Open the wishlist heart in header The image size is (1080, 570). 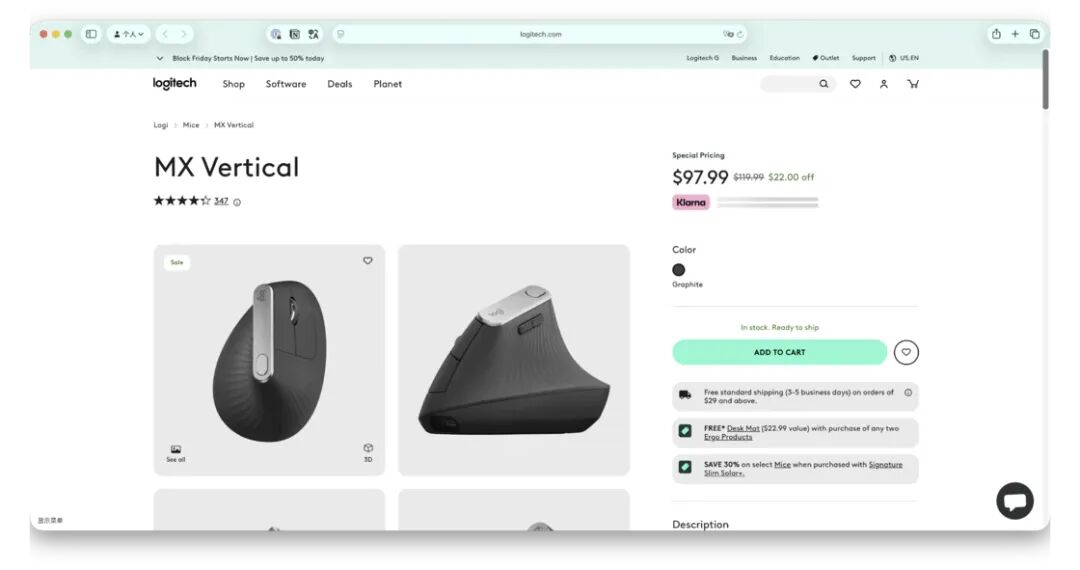[855, 84]
